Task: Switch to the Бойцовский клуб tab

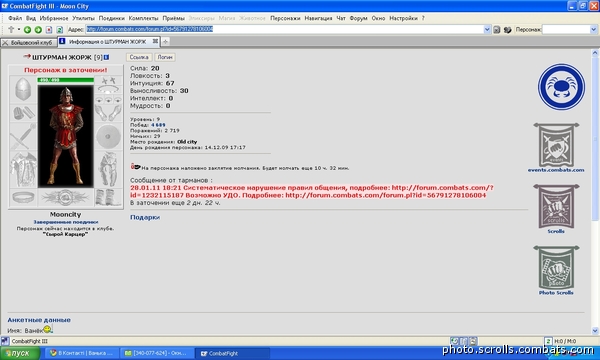Action: click(x=28, y=42)
